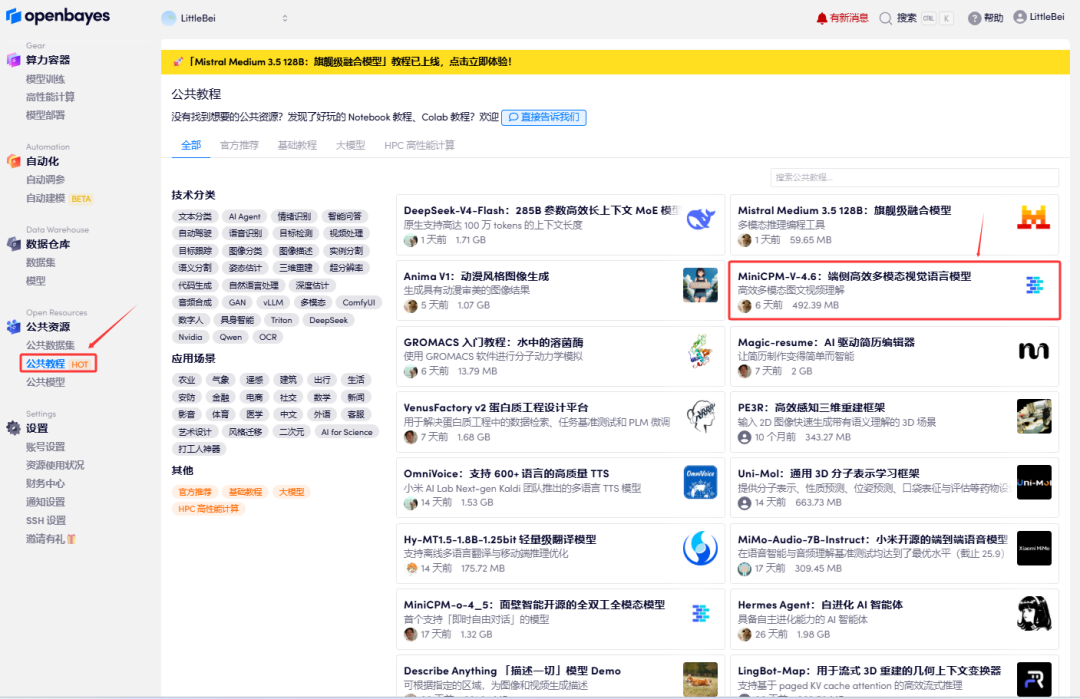Click the 算力容器 sidebar icon

(13, 60)
